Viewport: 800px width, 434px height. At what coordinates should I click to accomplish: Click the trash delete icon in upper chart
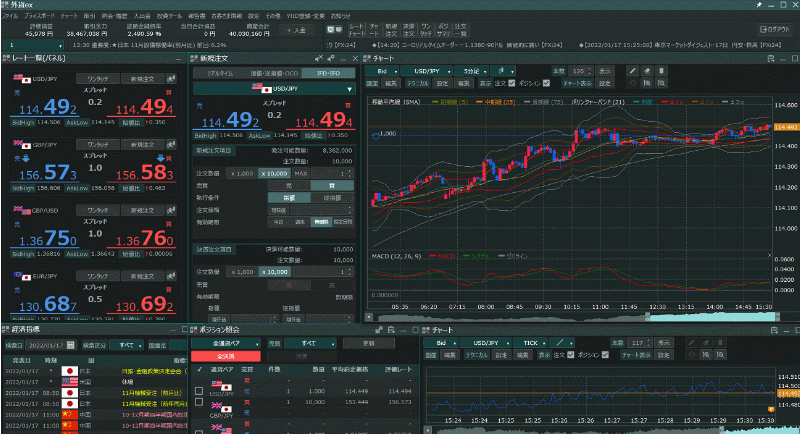click(x=663, y=72)
